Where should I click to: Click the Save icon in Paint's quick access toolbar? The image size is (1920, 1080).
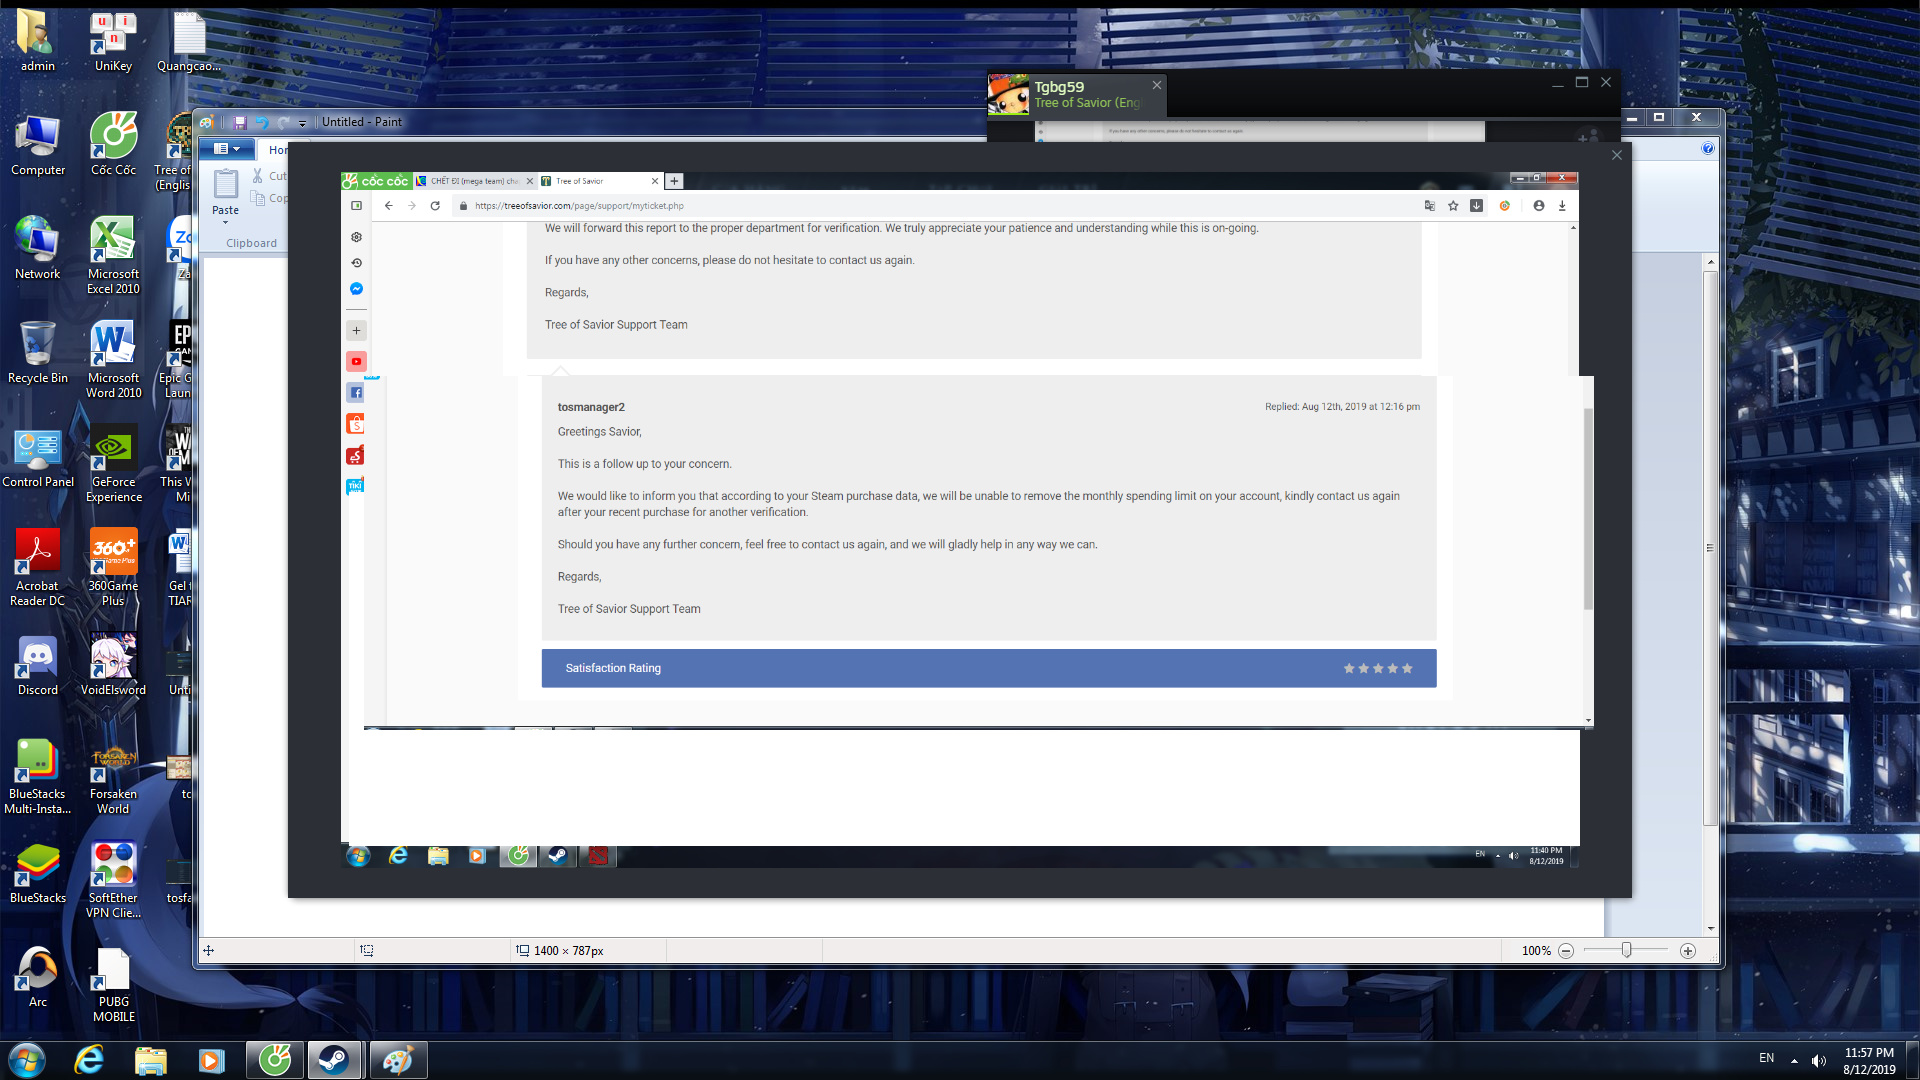(x=240, y=122)
